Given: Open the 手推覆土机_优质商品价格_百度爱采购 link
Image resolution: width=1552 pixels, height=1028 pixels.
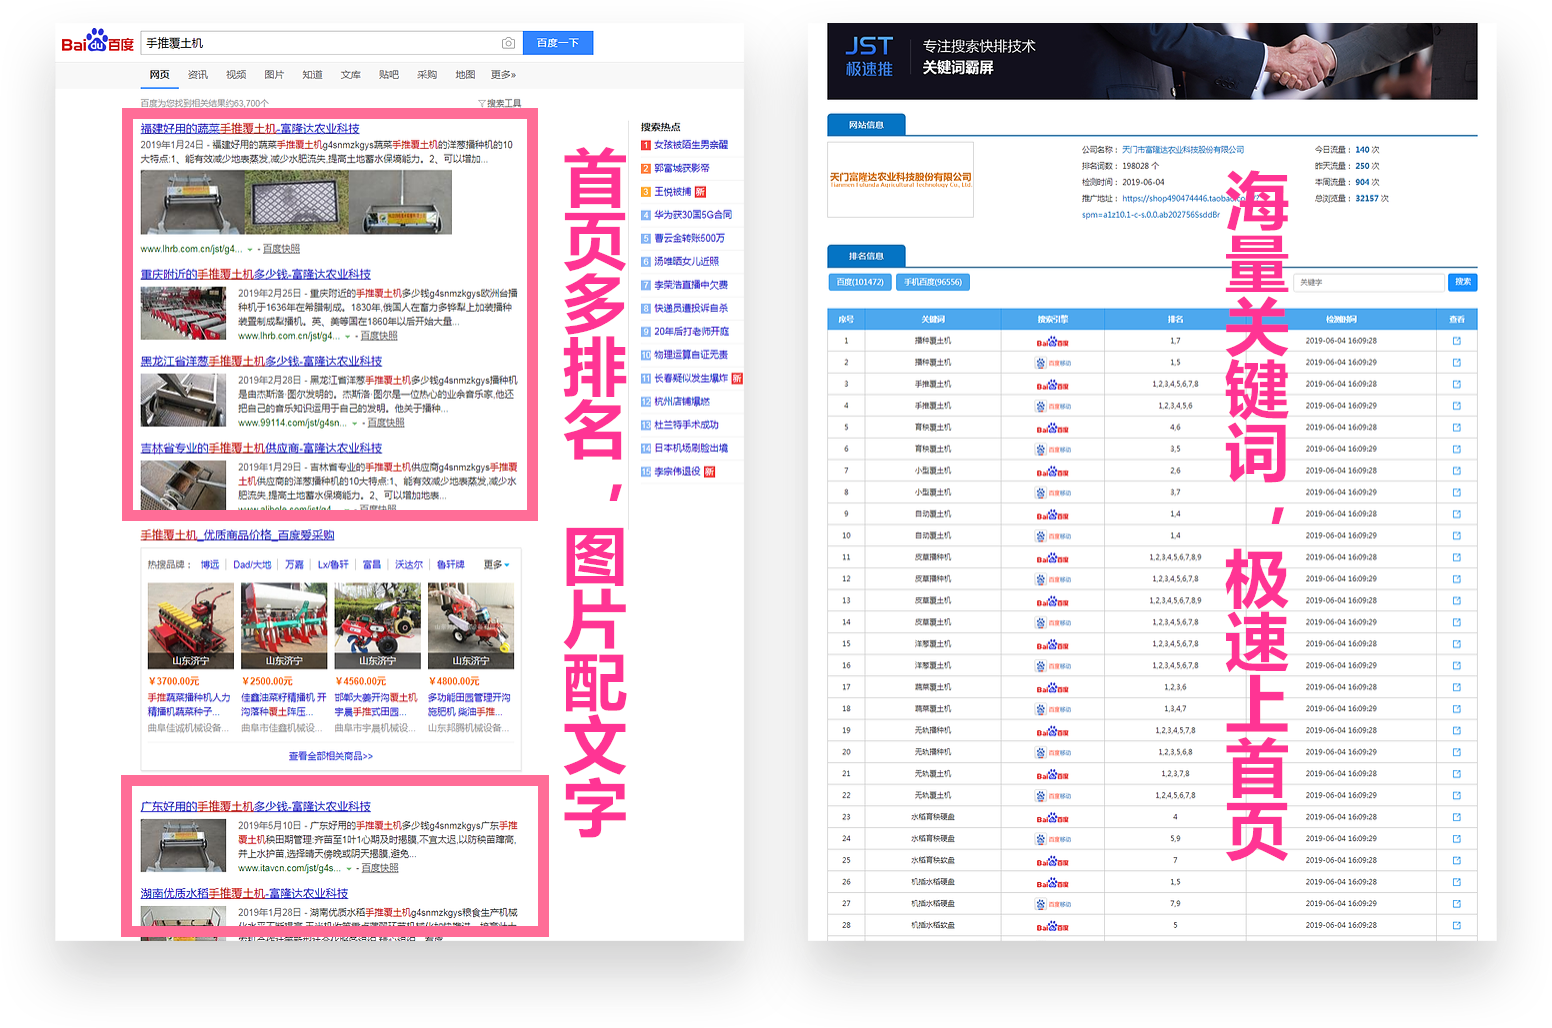Looking at the screenshot, I should click(x=237, y=535).
